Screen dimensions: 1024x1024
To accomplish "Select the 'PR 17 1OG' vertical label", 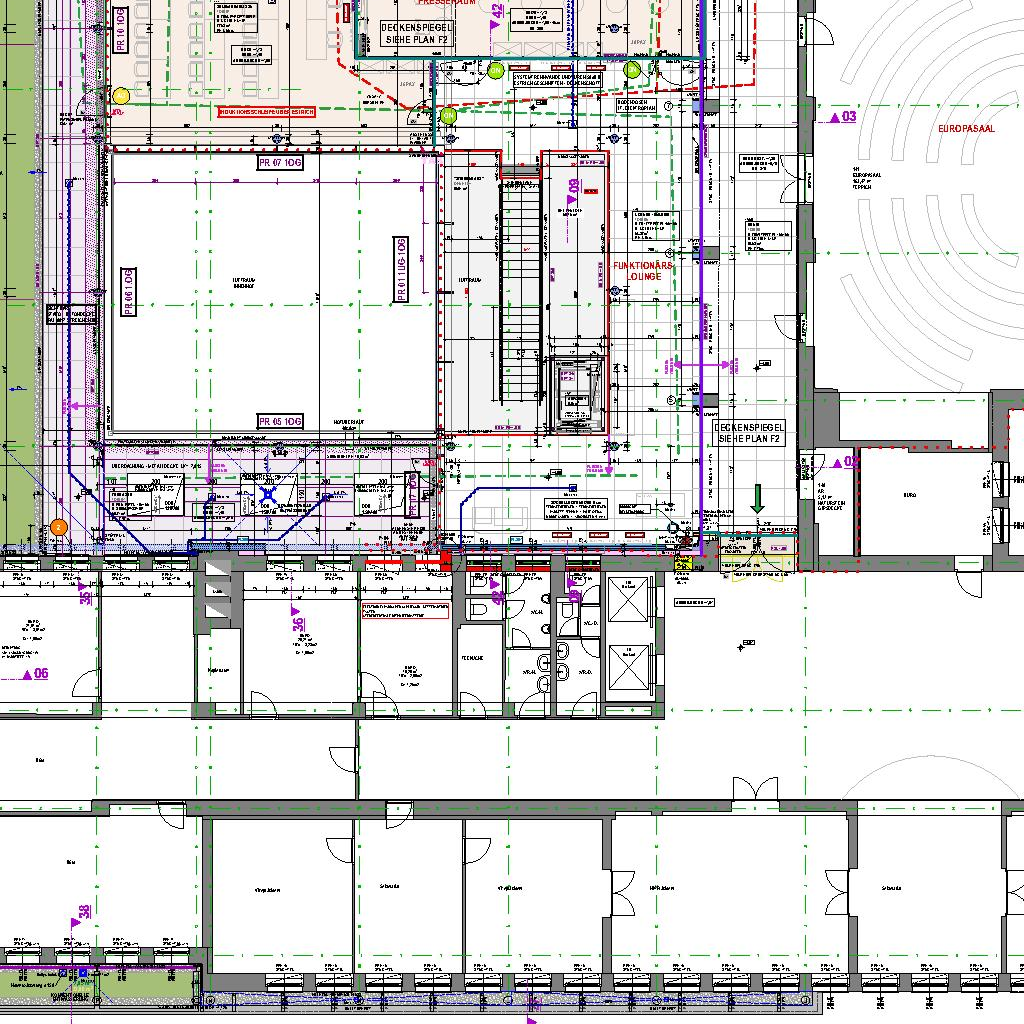I will tap(411, 494).
